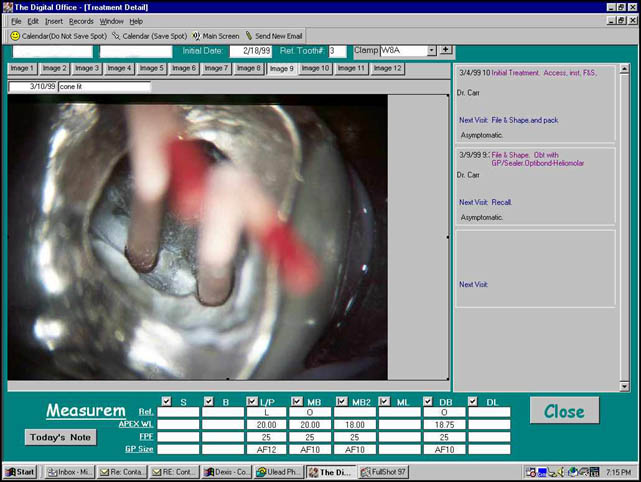Toggle the DB canal checkbox

click(429, 402)
